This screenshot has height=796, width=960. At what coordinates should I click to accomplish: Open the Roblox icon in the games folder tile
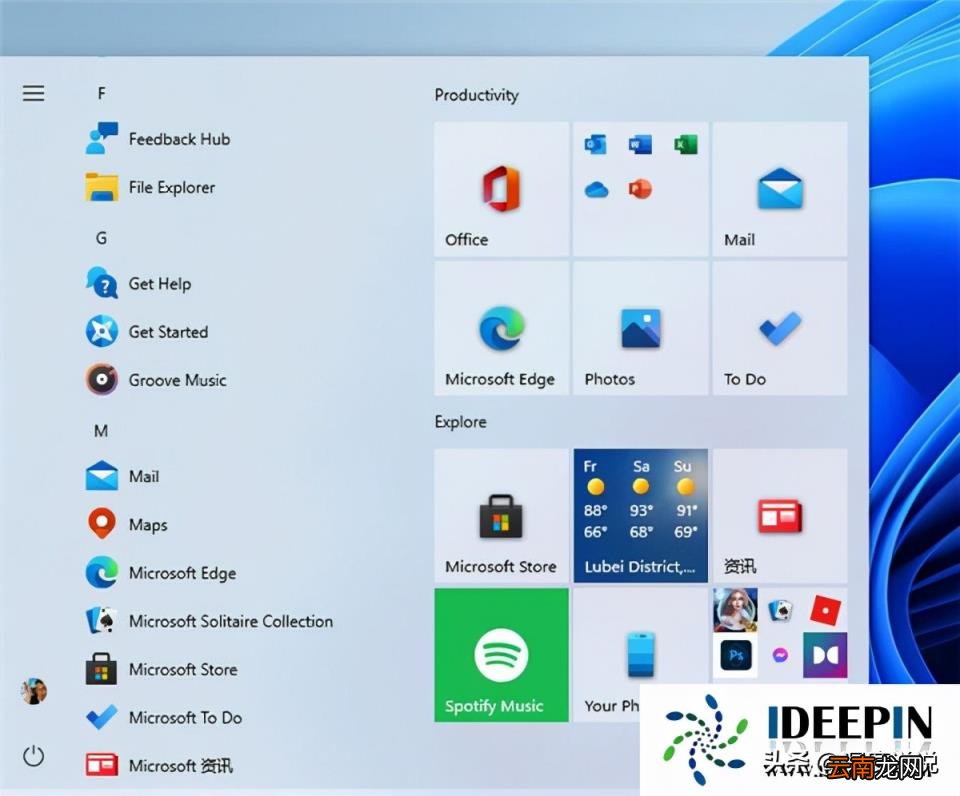click(825, 610)
